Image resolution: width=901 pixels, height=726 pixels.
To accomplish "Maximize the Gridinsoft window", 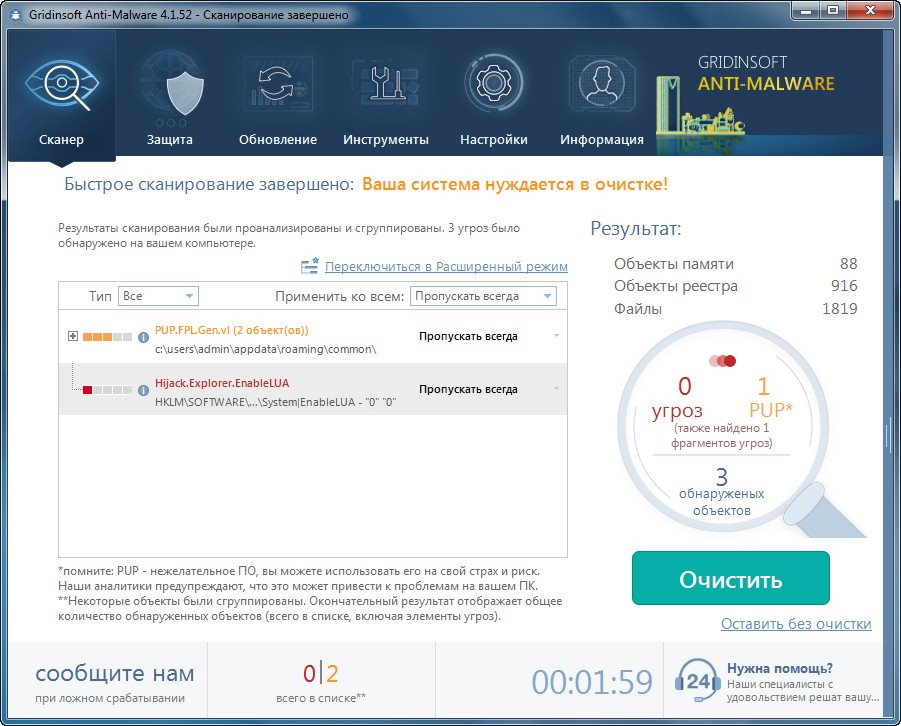I will pyautogui.click(x=833, y=10).
